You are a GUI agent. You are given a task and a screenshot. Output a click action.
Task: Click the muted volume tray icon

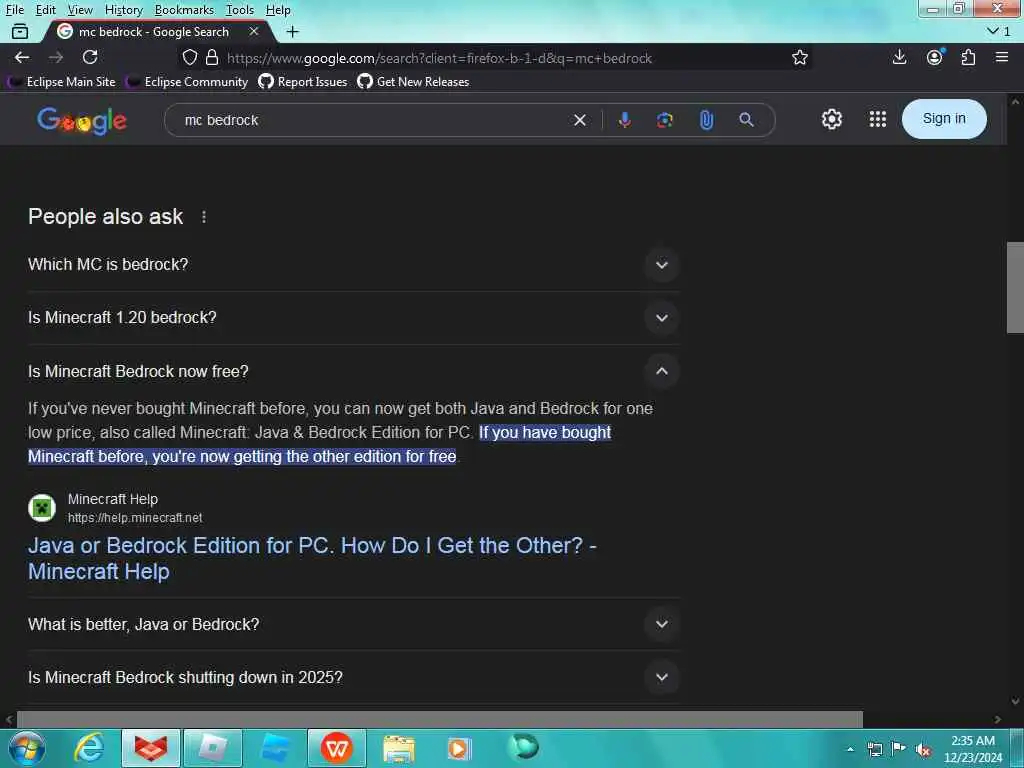click(923, 749)
